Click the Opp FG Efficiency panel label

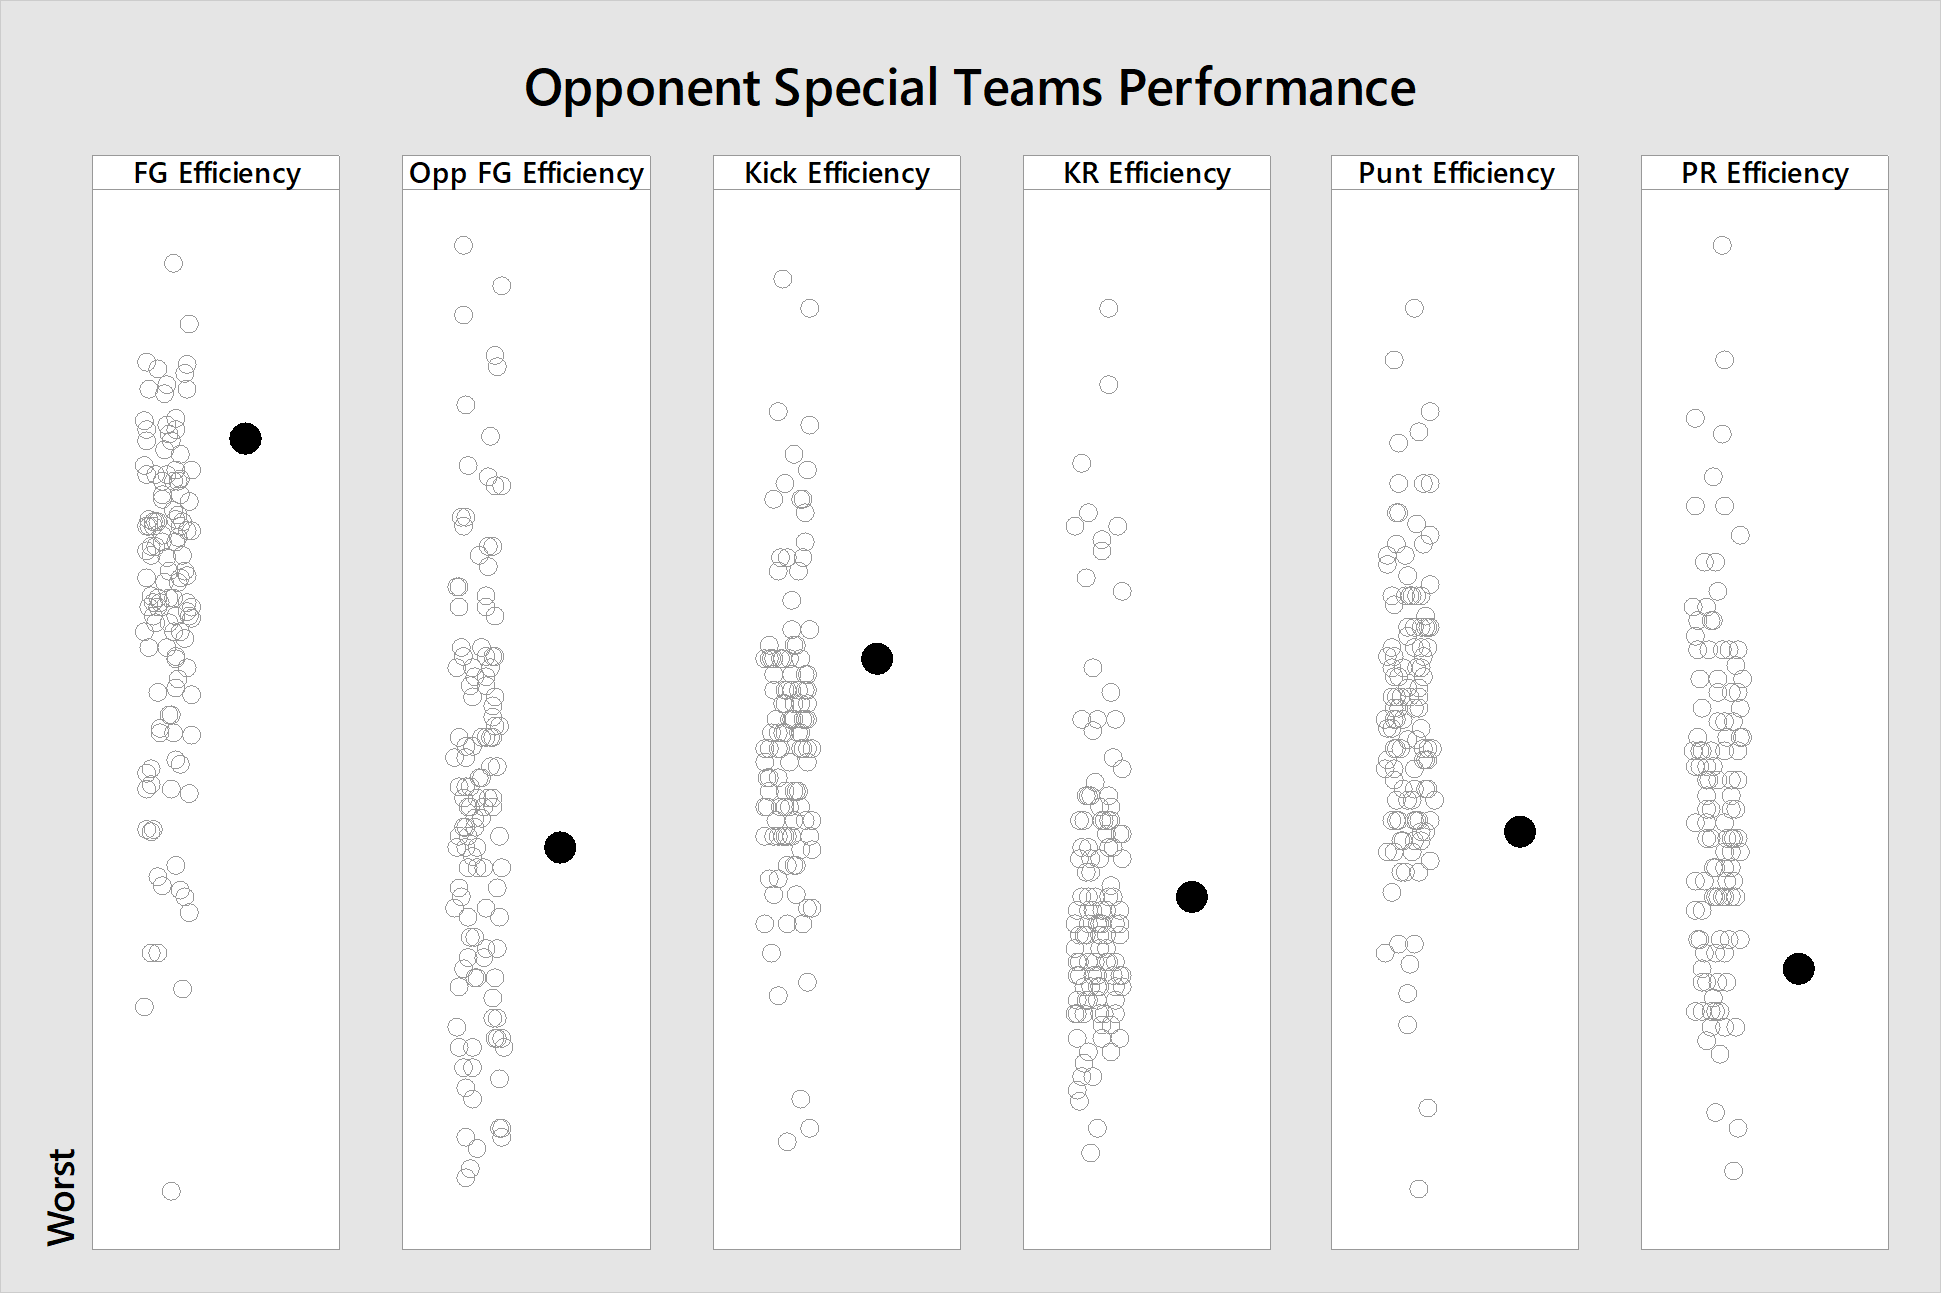pyautogui.click(x=526, y=173)
